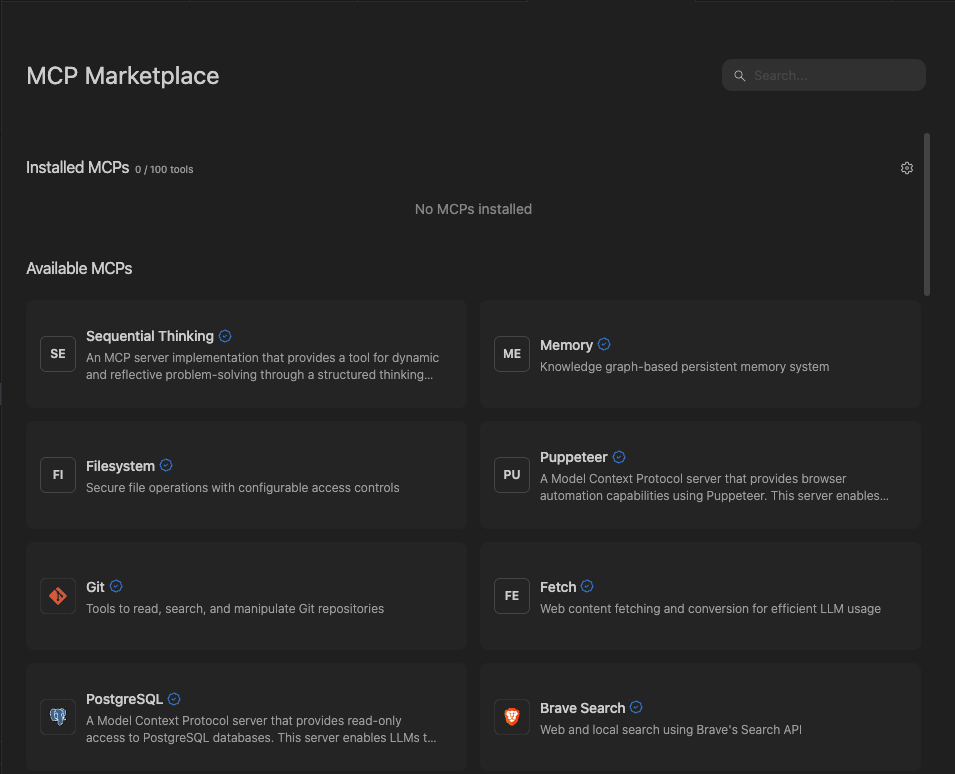
Task: Open the Sequential Thinking title
Action: [150, 336]
